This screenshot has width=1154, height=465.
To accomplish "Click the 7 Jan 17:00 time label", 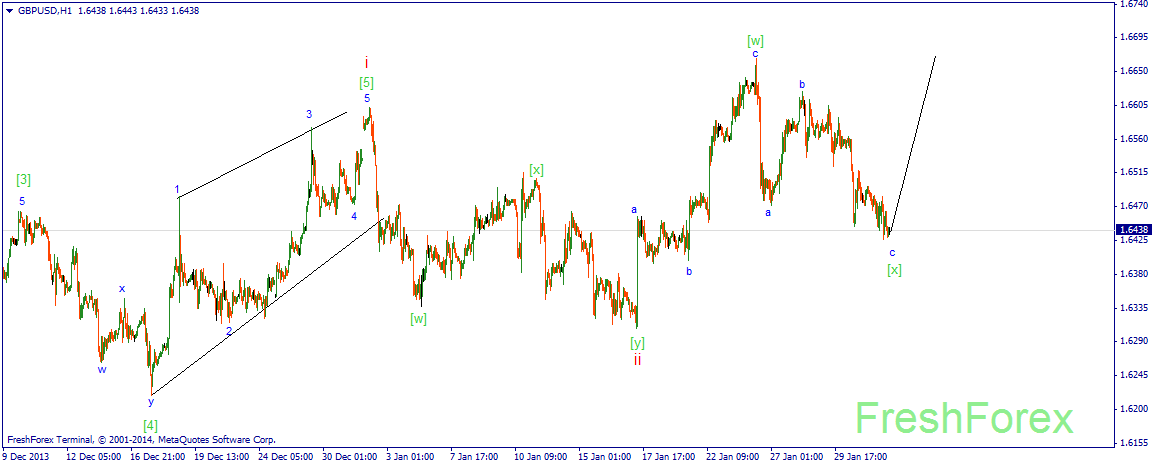I will pyautogui.click(x=476, y=456).
